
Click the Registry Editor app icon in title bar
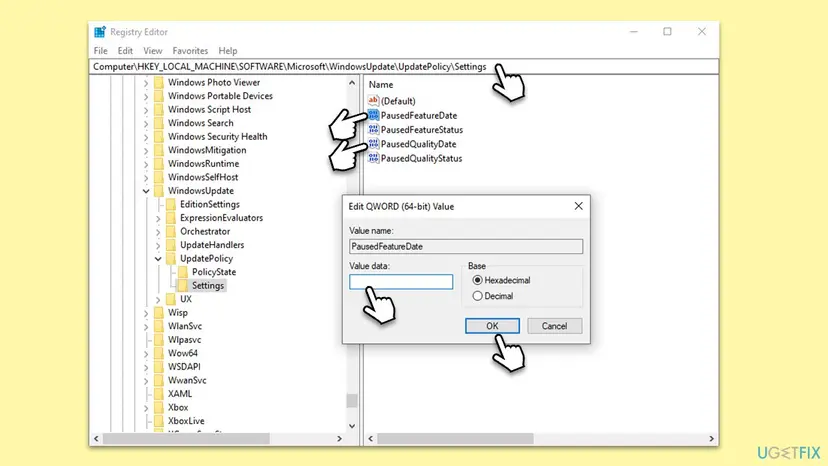100,32
